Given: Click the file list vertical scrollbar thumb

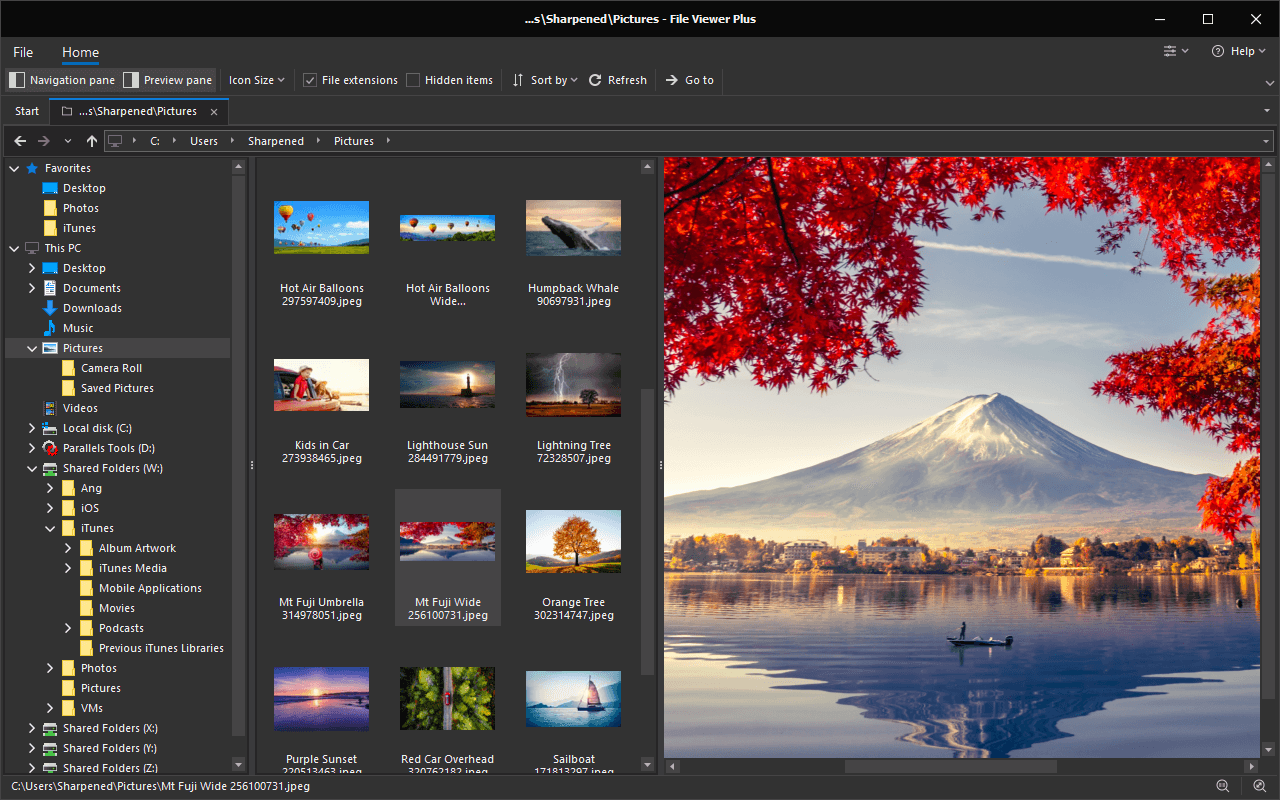Looking at the screenshot, I should (x=647, y=531).
